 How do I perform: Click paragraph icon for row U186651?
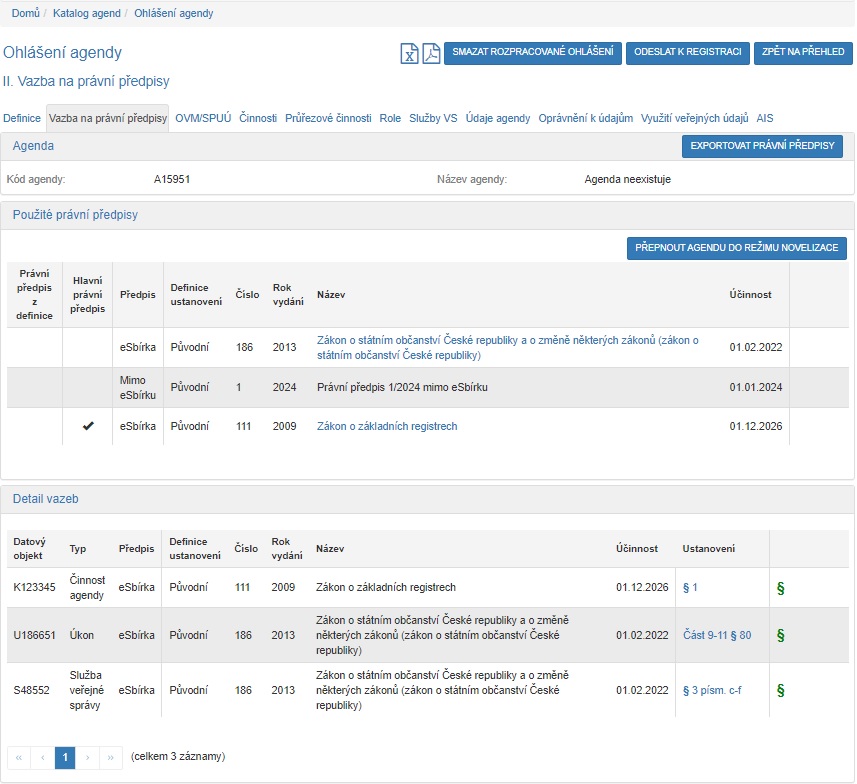(x=780, y=635)
